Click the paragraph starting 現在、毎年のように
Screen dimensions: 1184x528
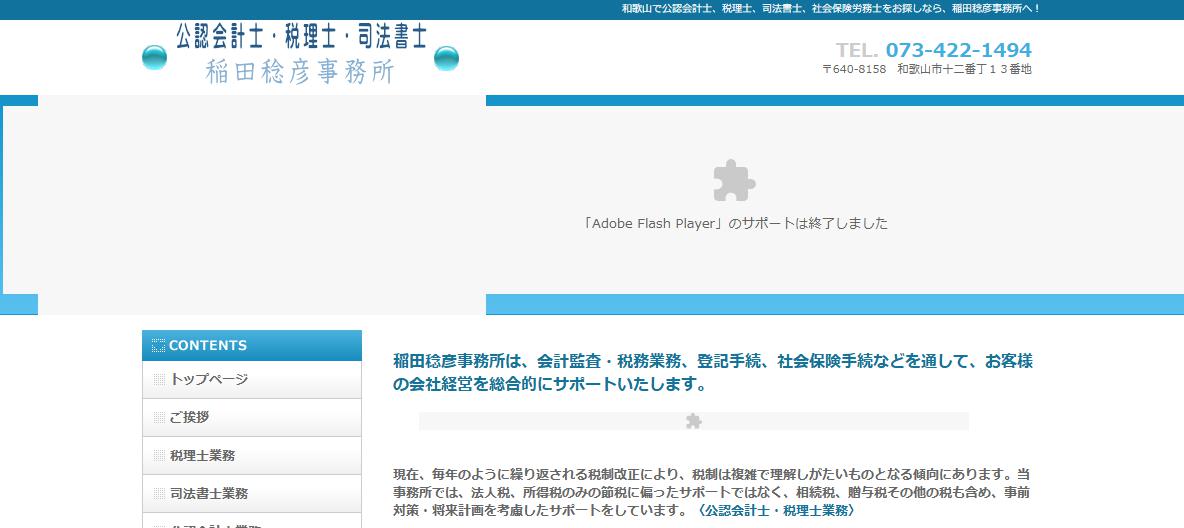(x=712, y=492)
